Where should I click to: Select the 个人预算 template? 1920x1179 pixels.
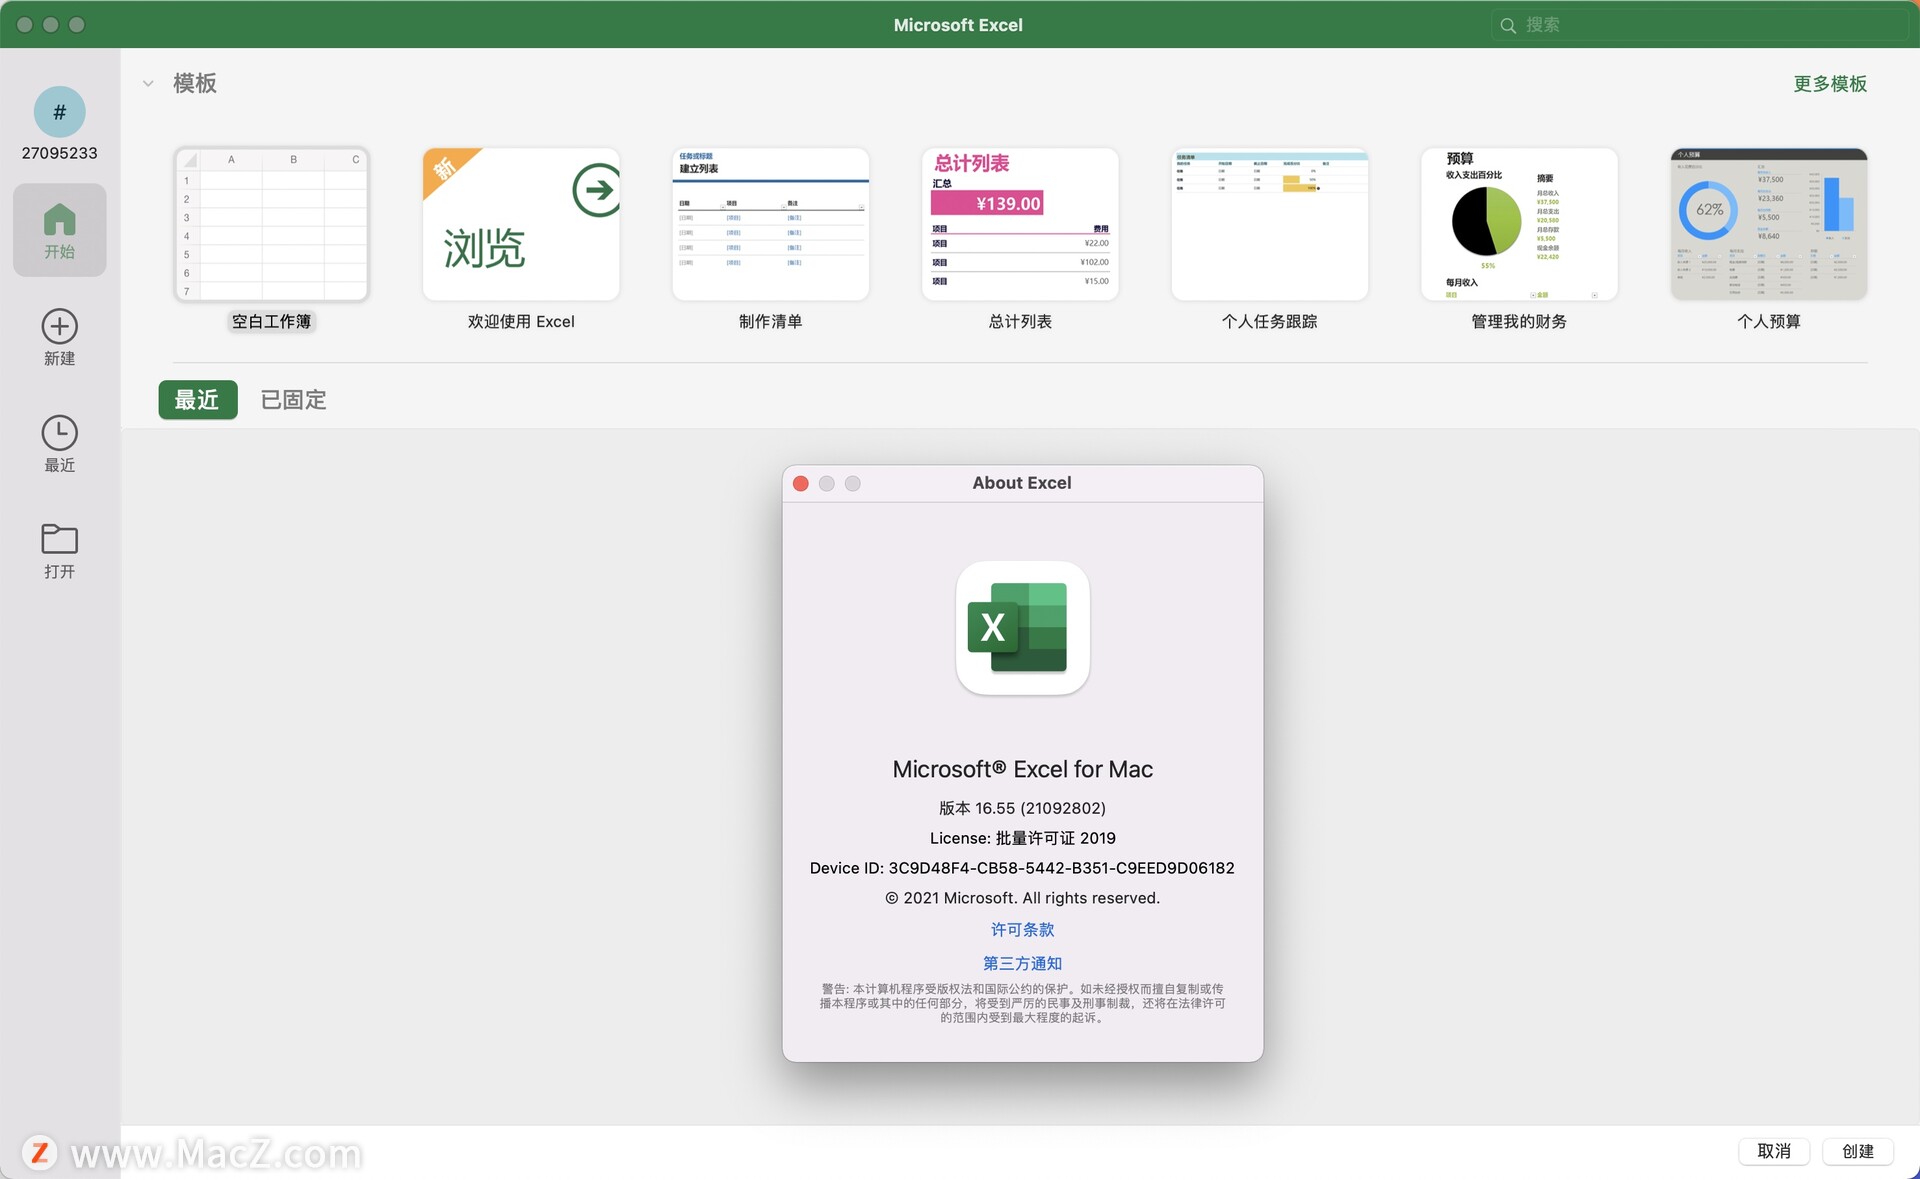click(x=1768, y=224)
